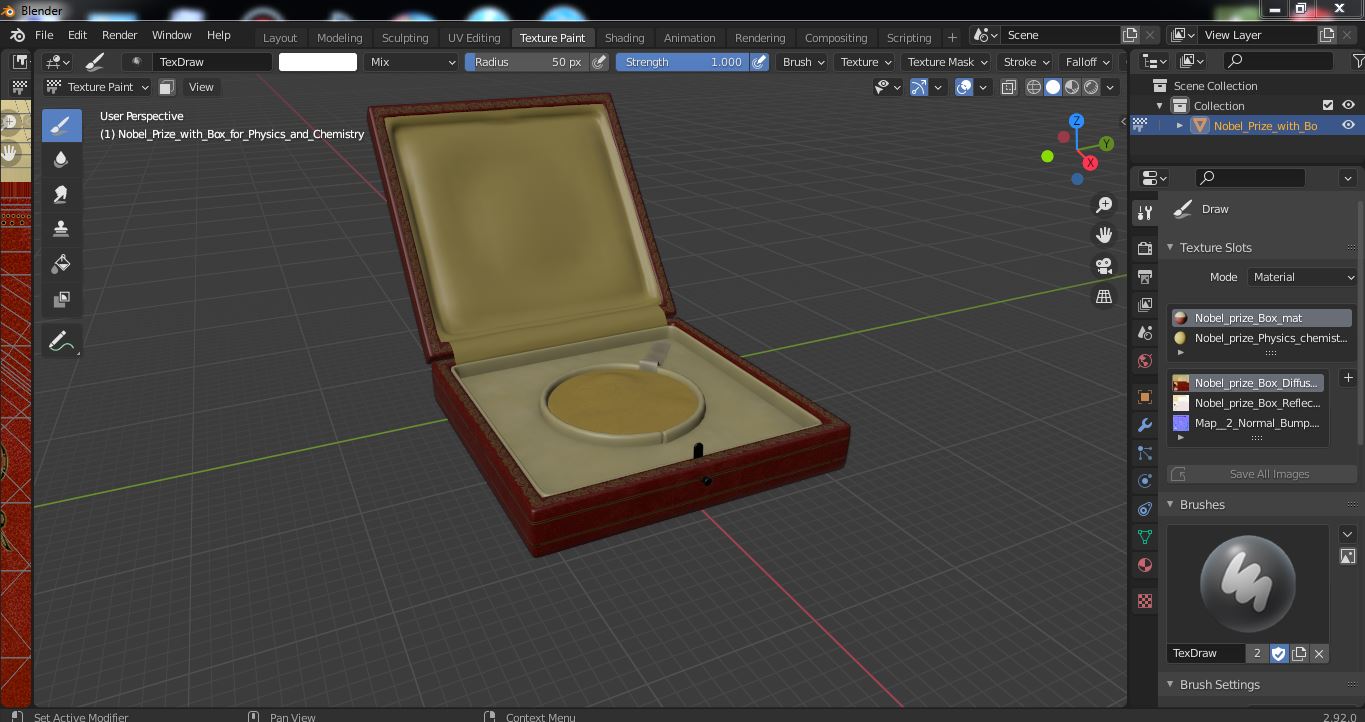This screenshot has width=1365, height=722.
Task: Collapse the Texture Slots panel
Action: (1171, 248)
